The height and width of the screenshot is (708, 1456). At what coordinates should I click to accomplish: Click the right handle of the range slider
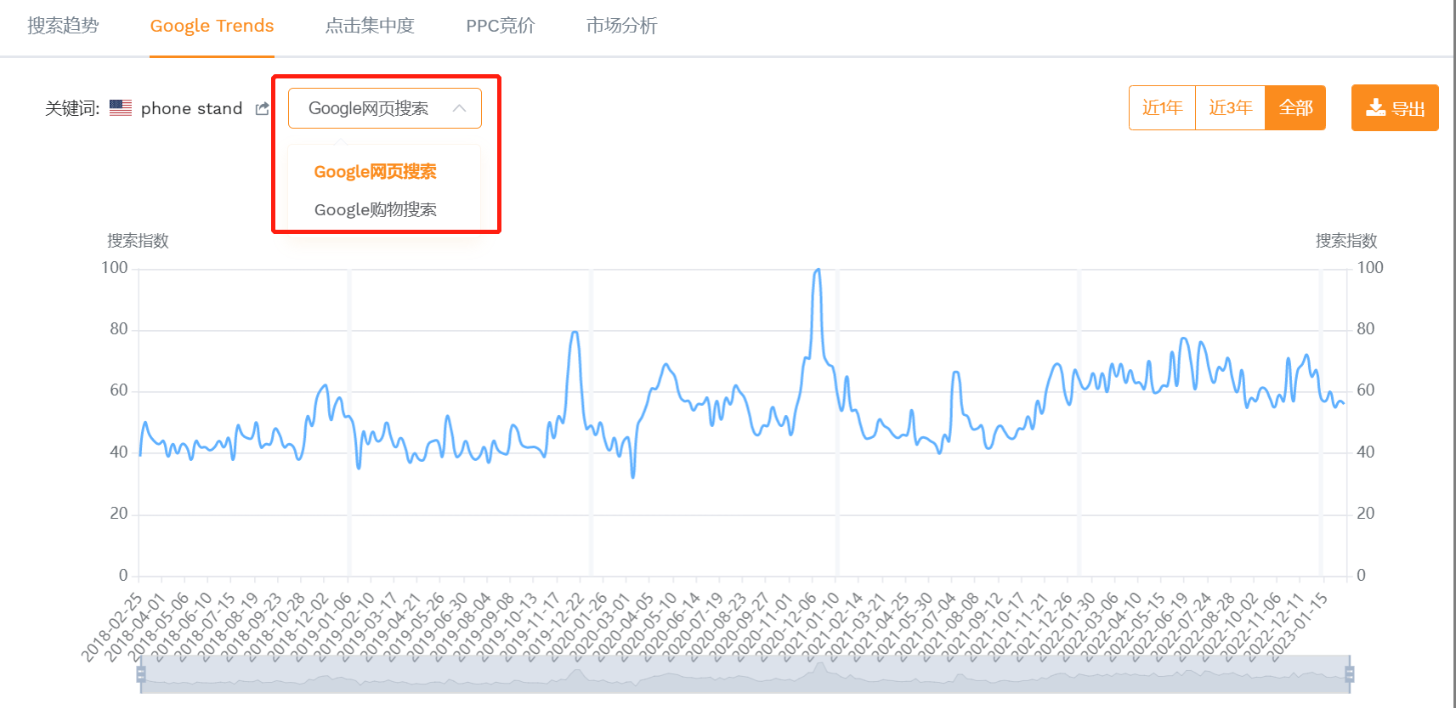pos(1349,675)
